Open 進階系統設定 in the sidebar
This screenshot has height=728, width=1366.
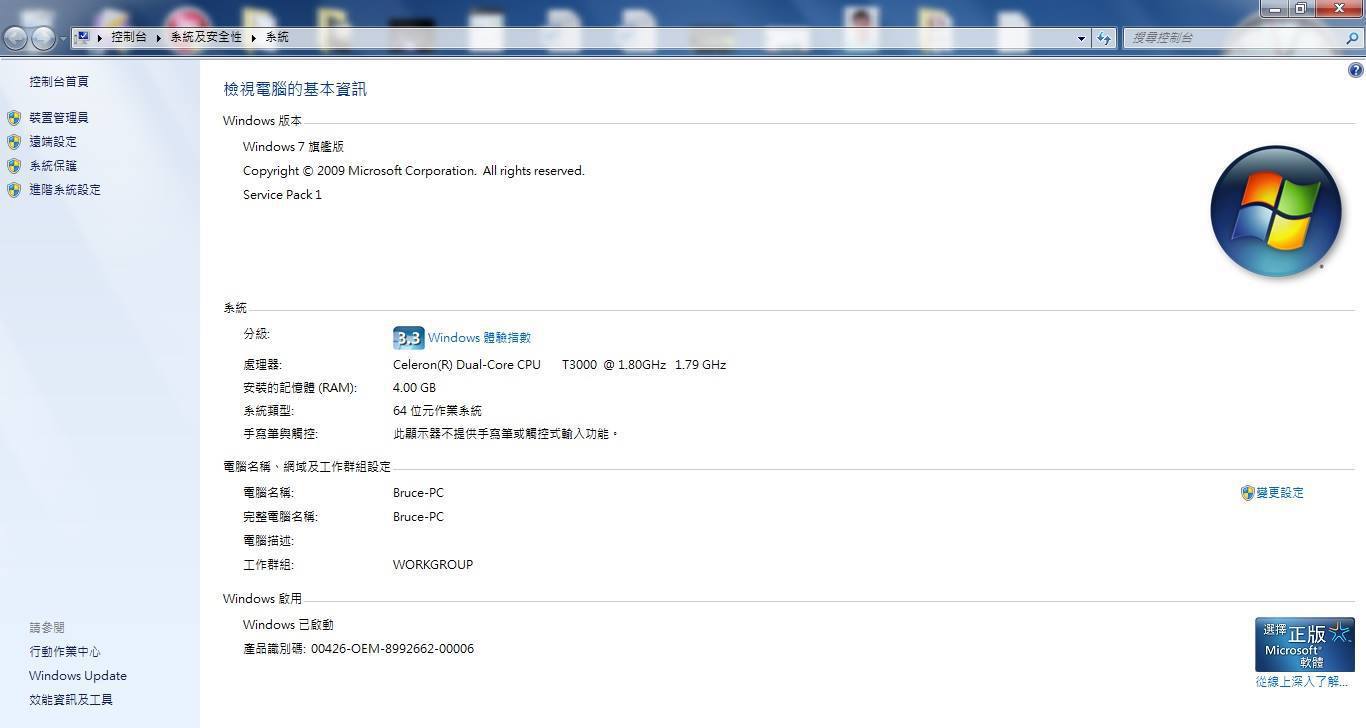coord(65,189)
